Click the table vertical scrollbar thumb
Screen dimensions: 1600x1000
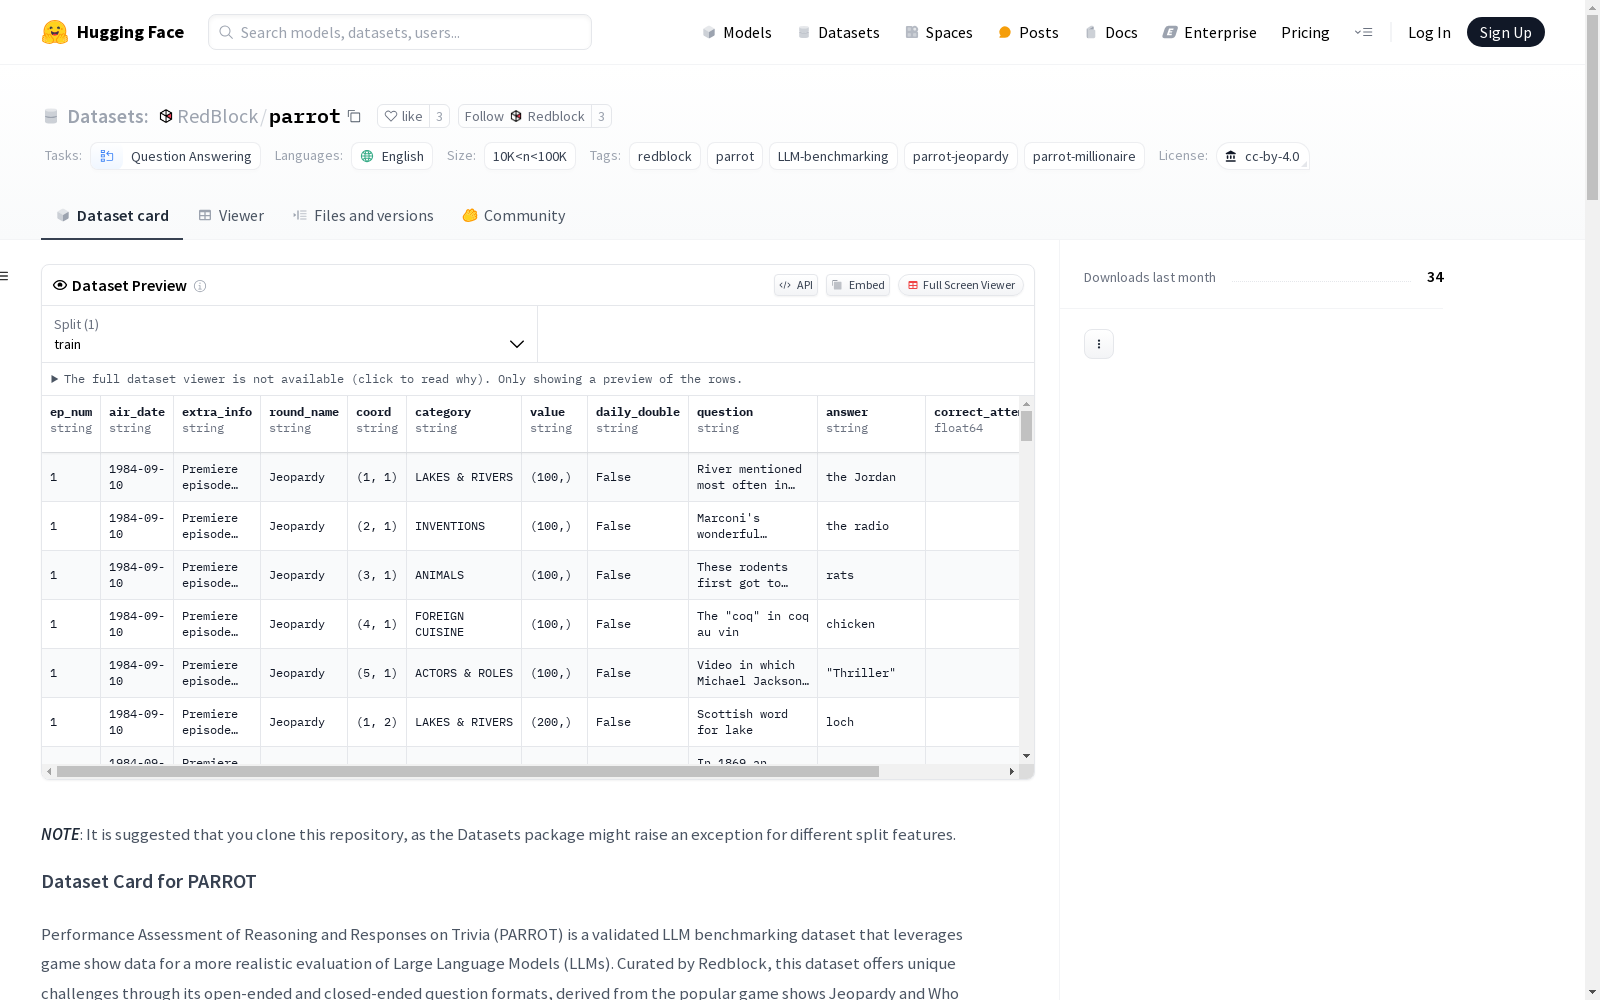coord(1026,426)
